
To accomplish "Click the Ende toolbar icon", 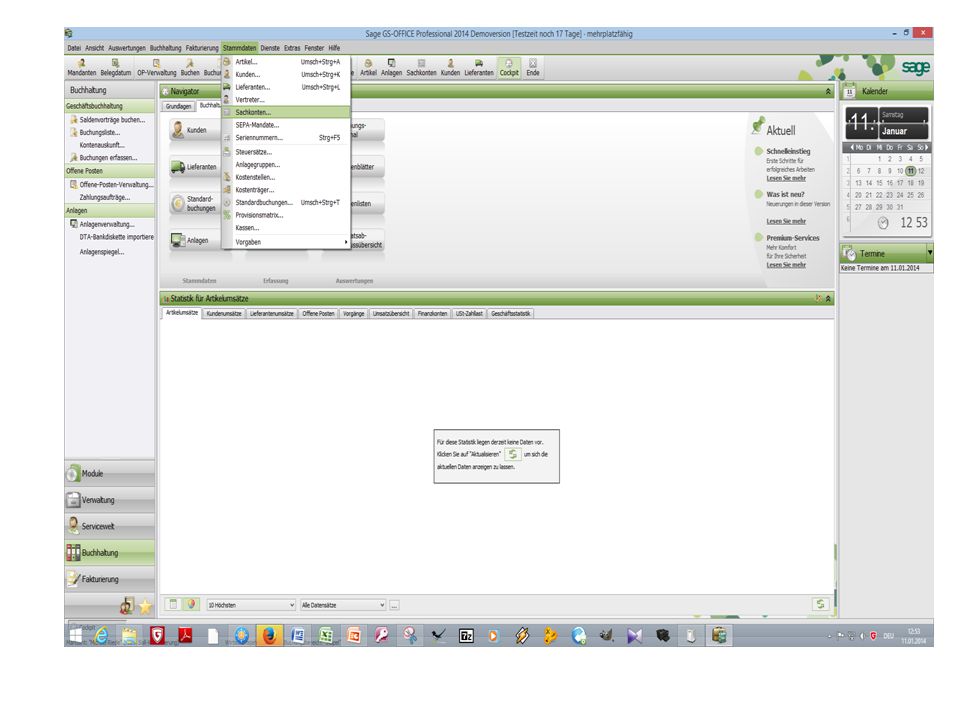I will tap(533, 67).
